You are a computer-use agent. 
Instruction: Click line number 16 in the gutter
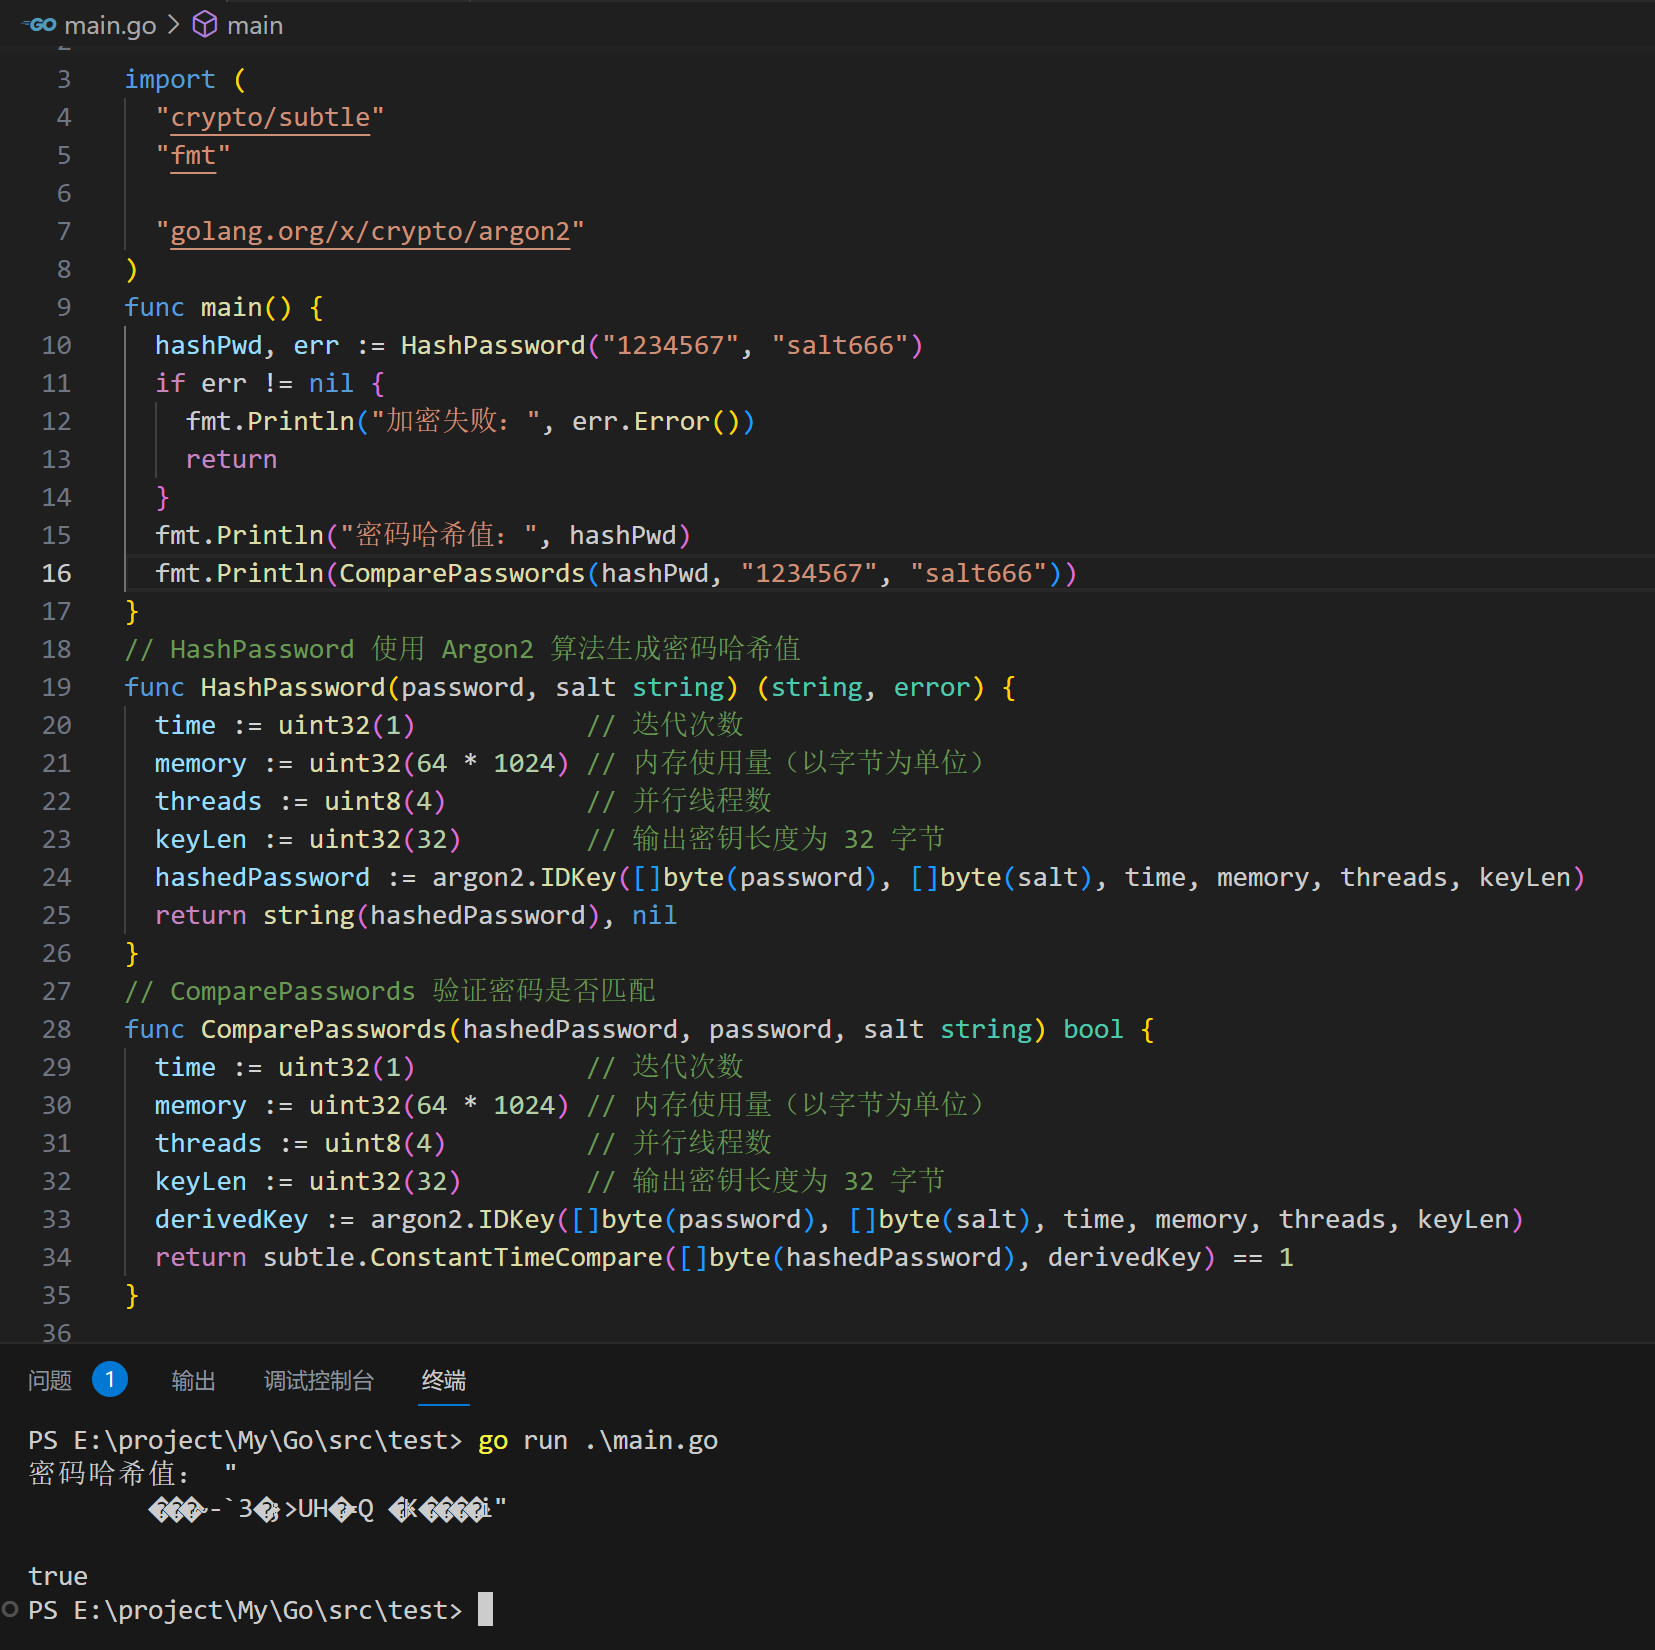pos(57,574)
